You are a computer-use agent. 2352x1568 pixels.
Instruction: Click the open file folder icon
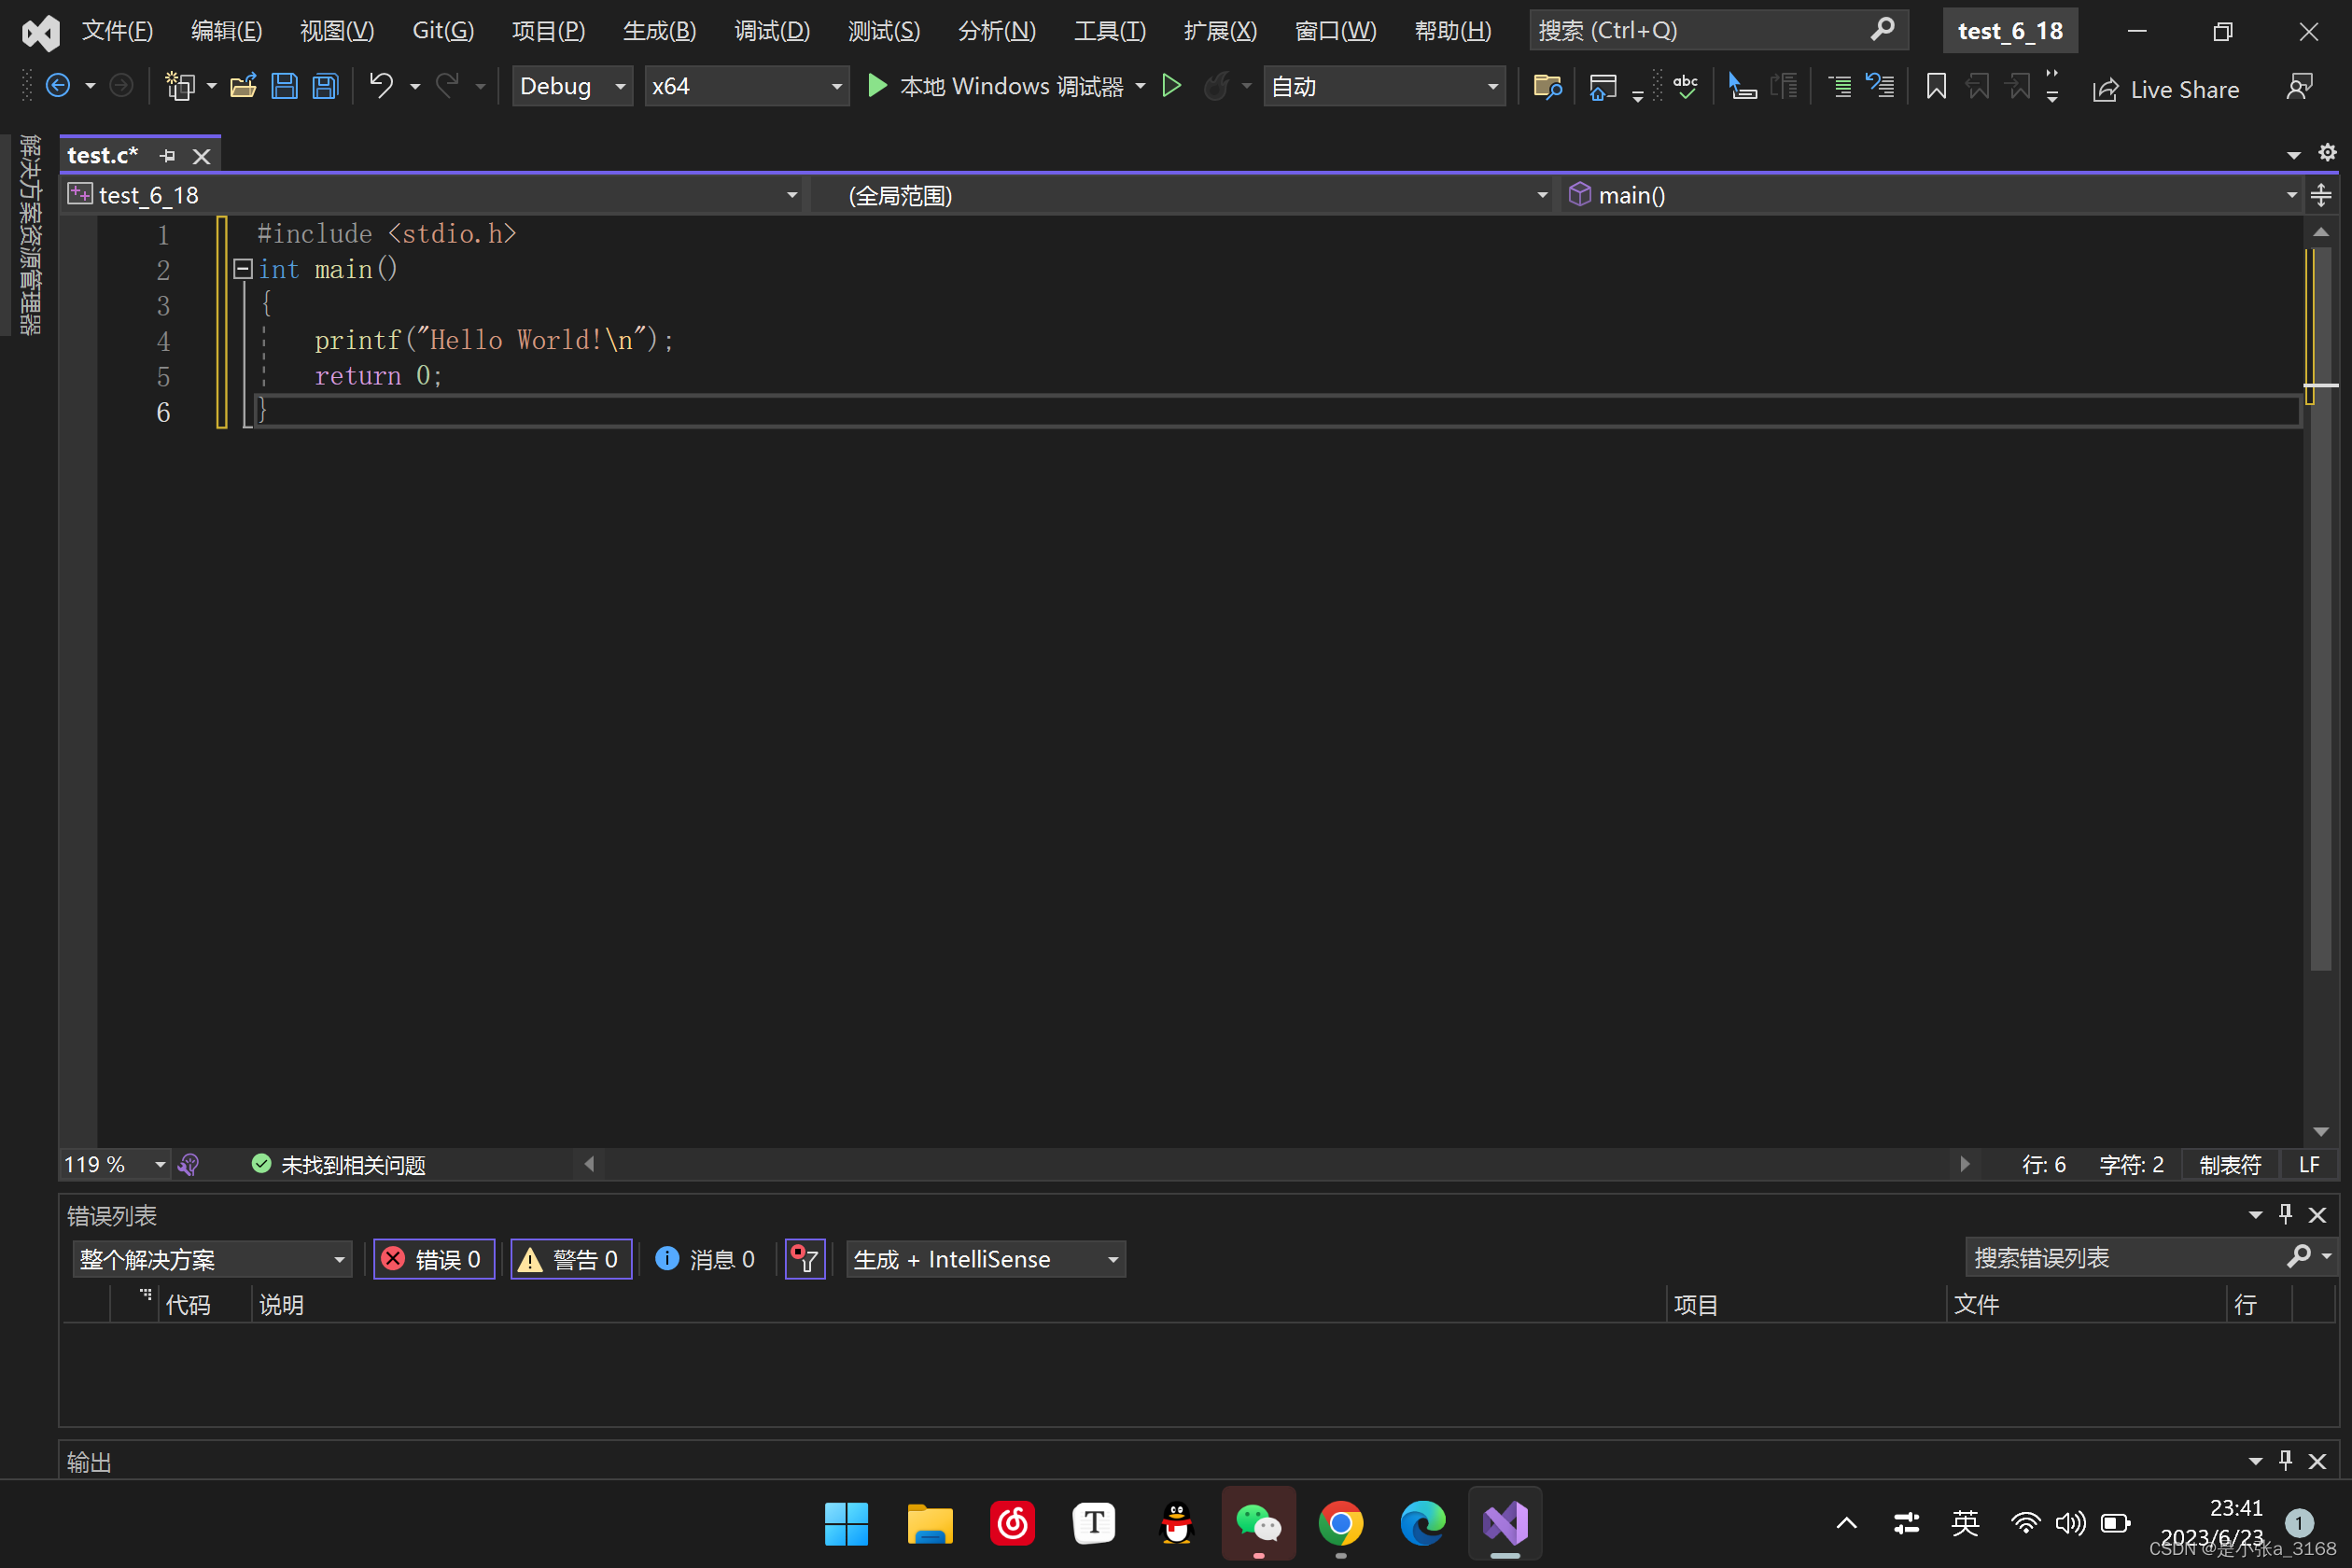243,87
